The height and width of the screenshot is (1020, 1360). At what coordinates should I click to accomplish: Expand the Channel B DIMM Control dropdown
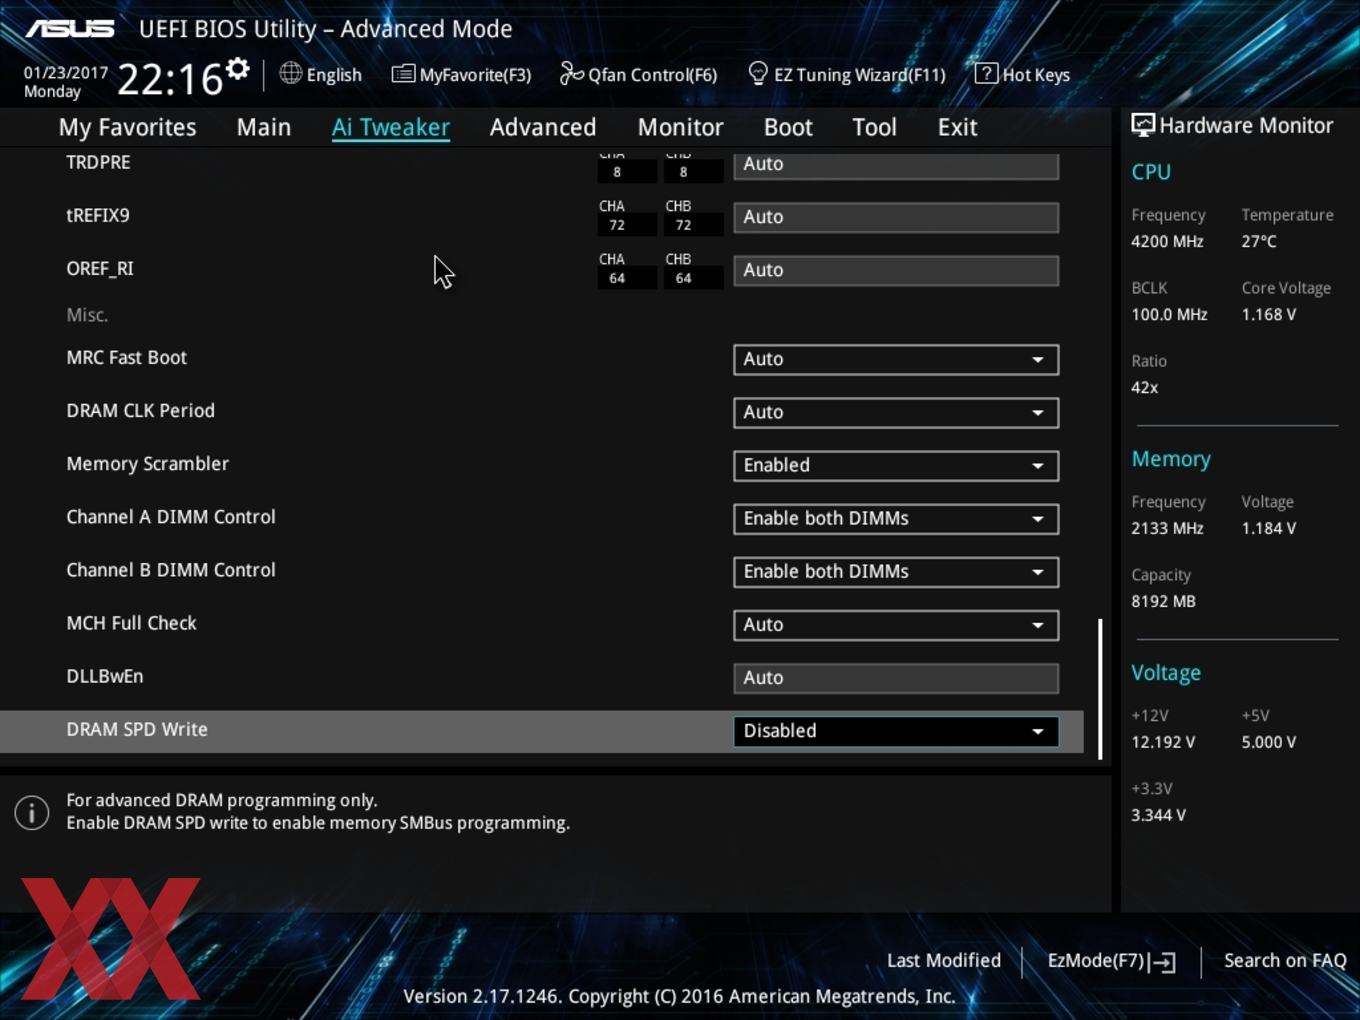(896, 571)
